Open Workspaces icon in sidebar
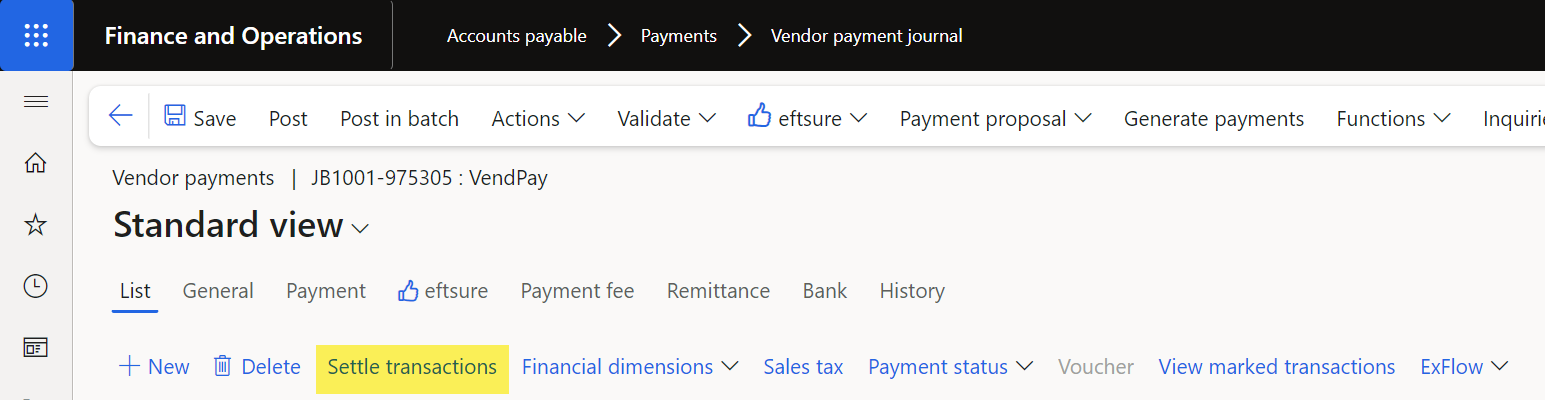The image size is (1545, 400). click(x=36, y=348)
